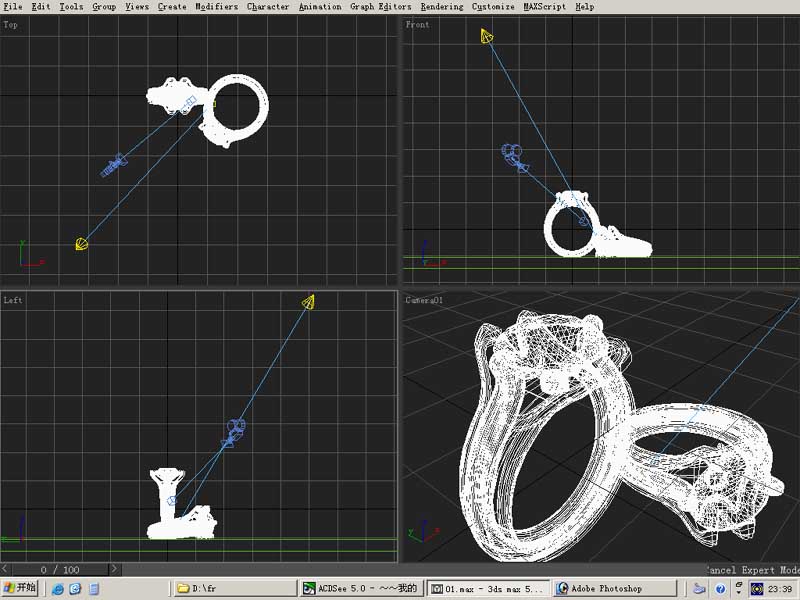Select the yellow light in Front viewport

pyautogui.click(x=487, y=38)
